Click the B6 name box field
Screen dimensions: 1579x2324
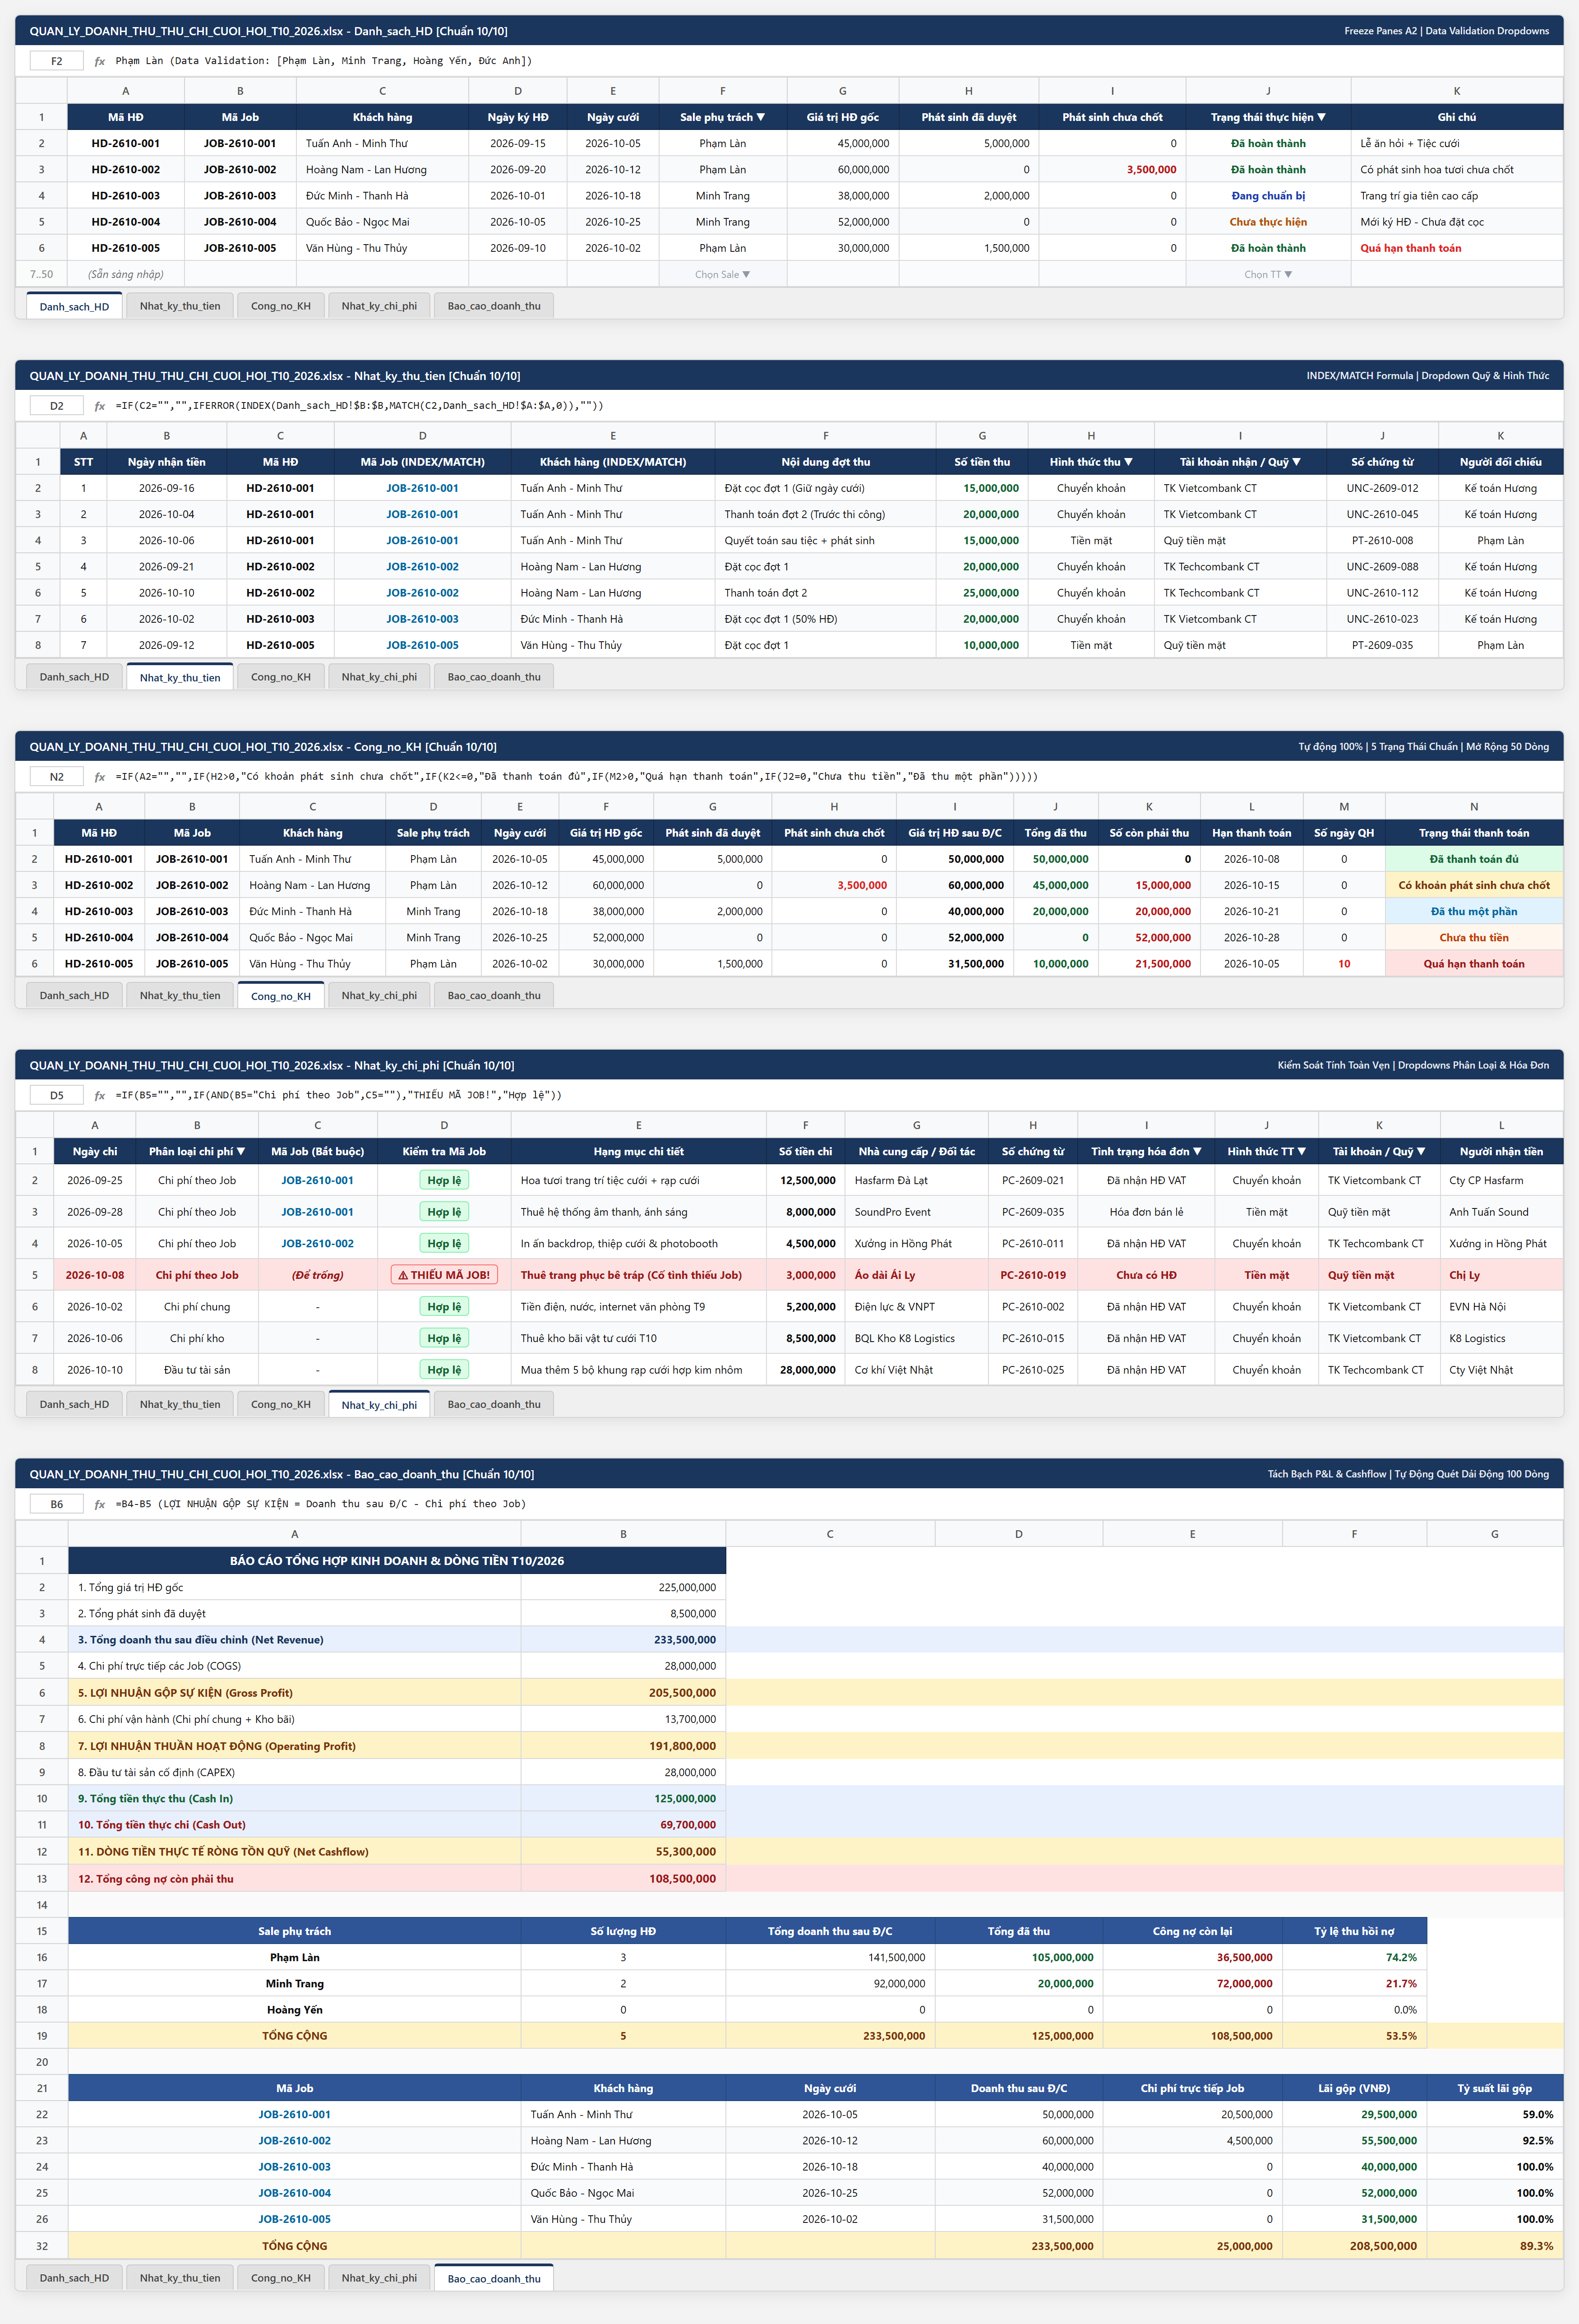tap(57, 1504)
